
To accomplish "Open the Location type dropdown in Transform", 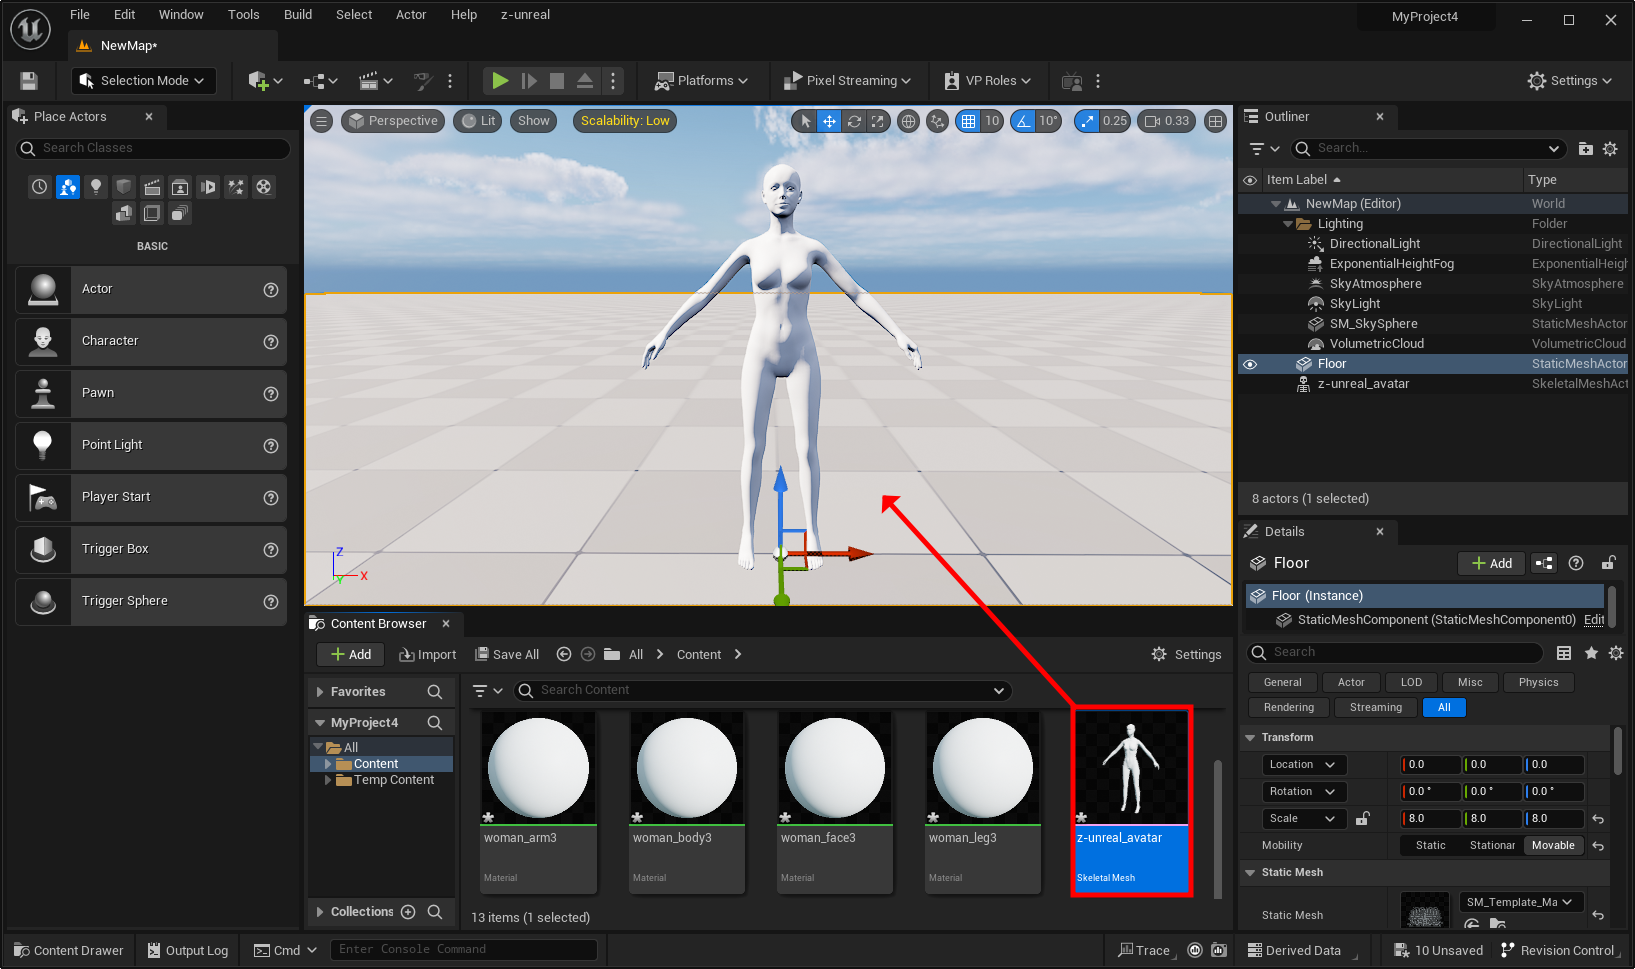I will pos(1304,765).
